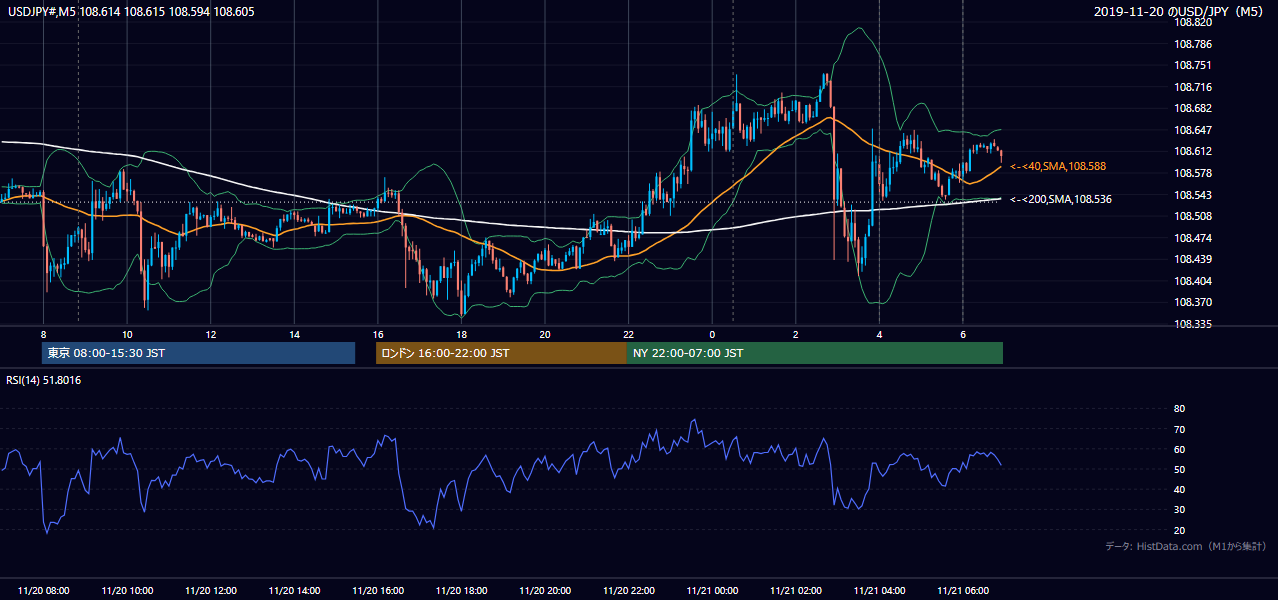
Task: Click price axis value 108.716
Action: pyautogui.click(x=1193, y=87)
